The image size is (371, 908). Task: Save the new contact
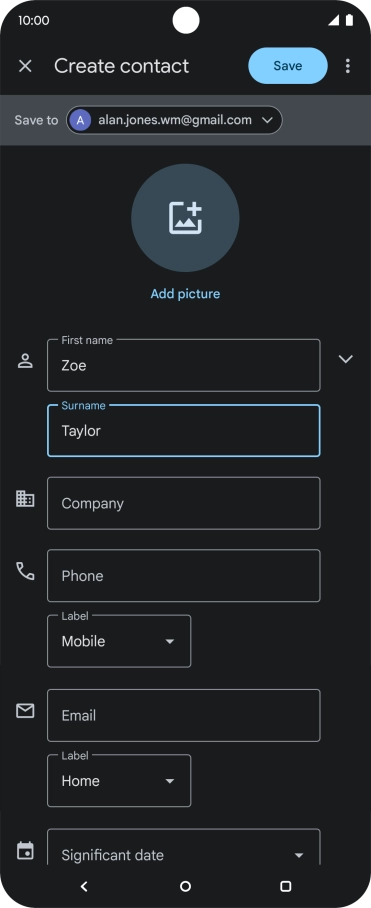click(x=288, y=65)
